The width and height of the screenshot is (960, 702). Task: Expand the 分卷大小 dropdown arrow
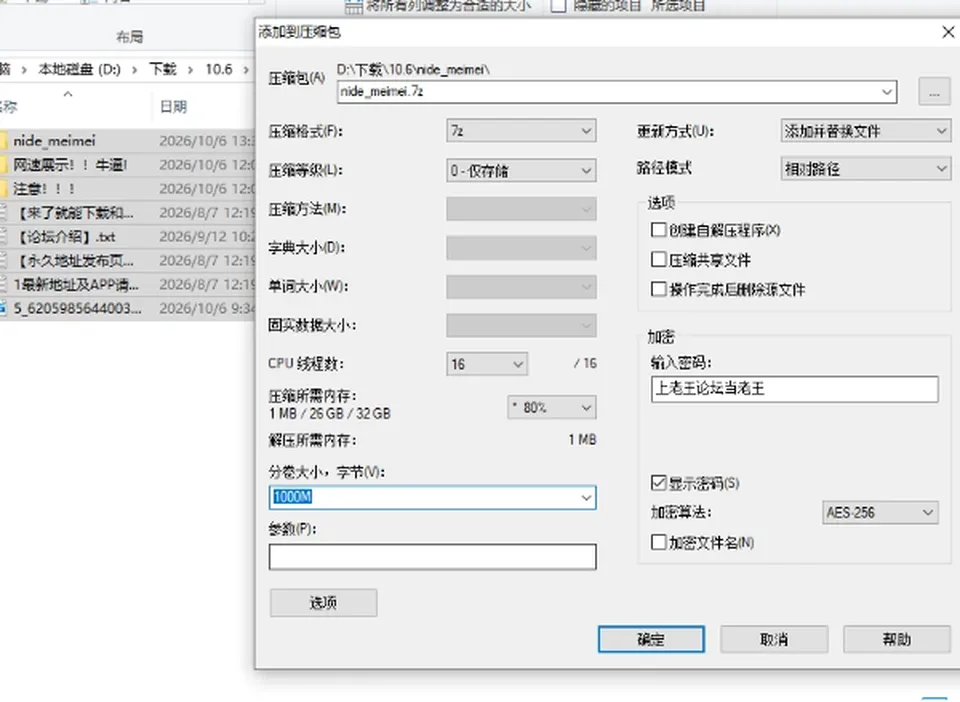586,498
